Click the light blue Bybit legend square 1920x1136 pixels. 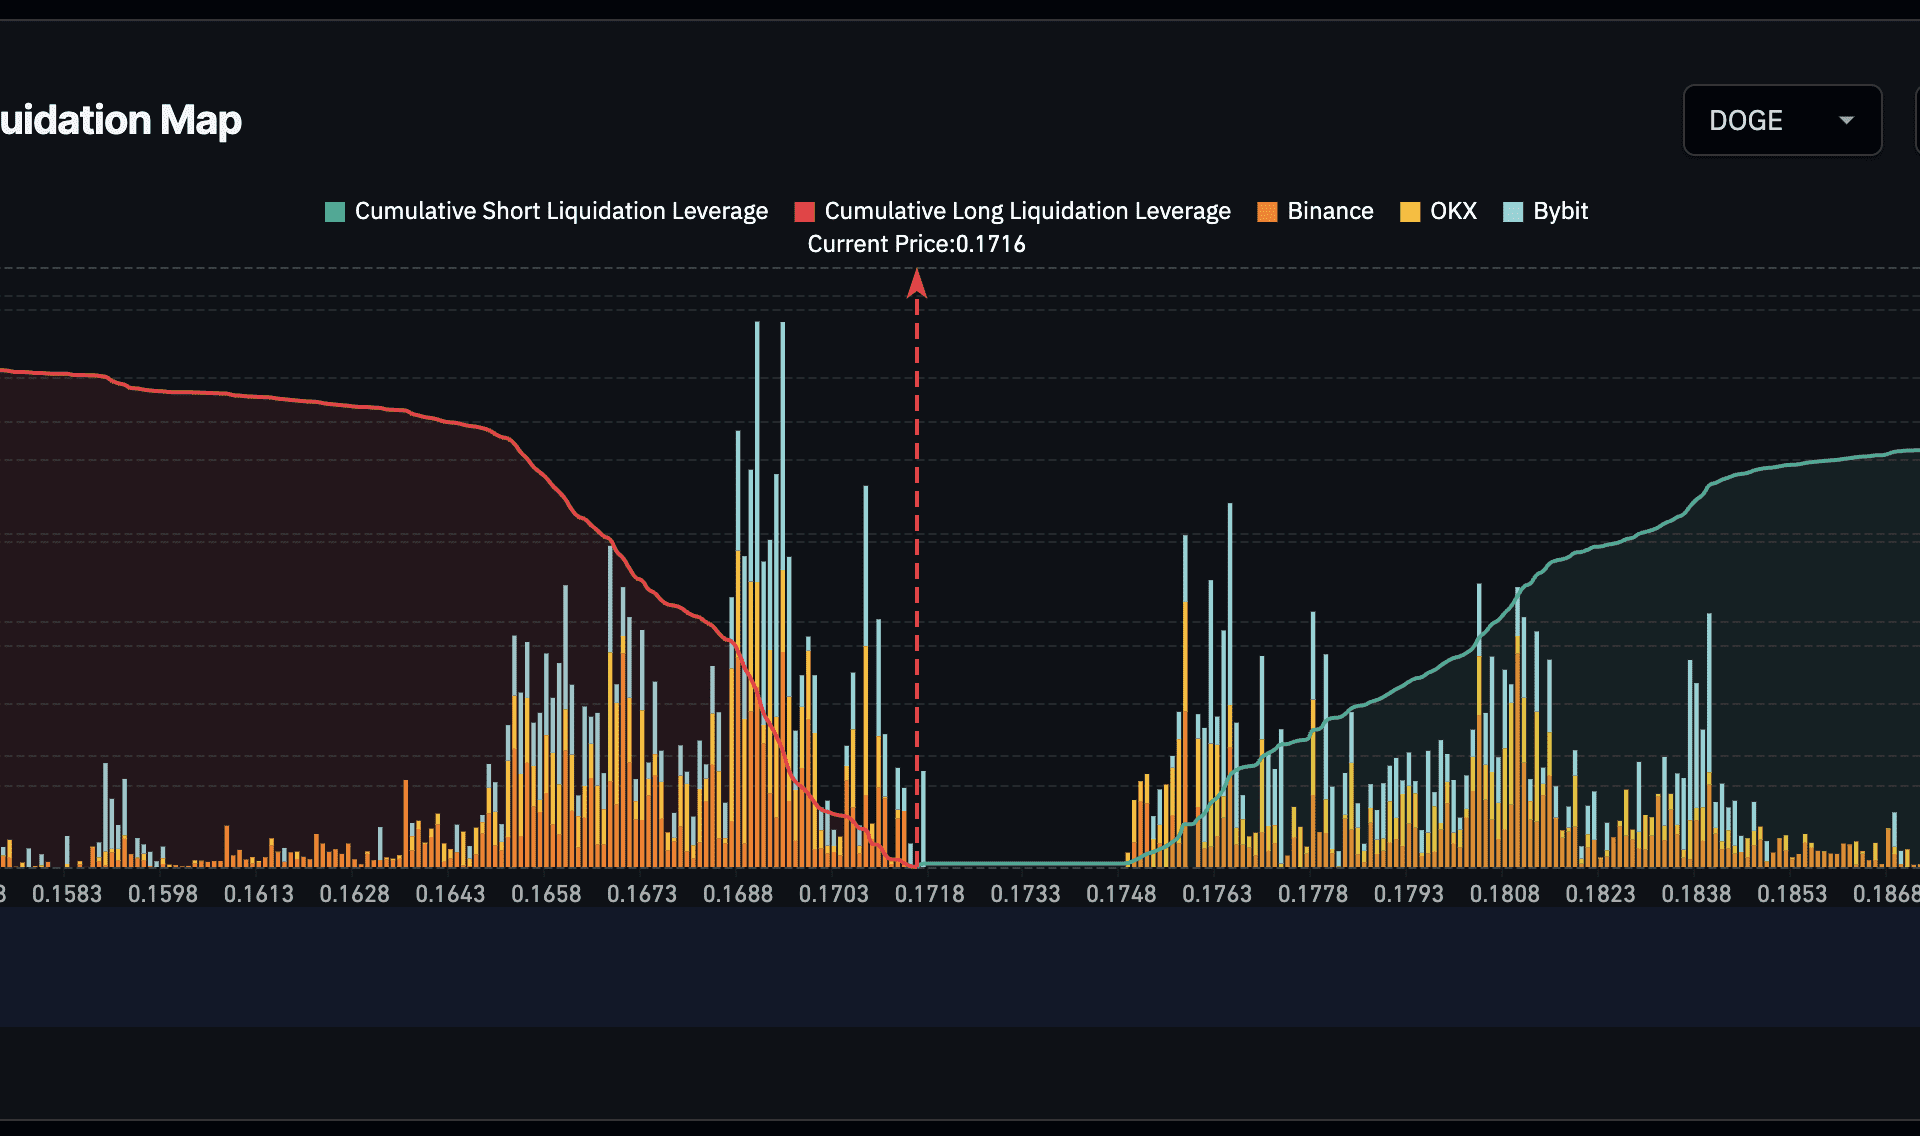point(1511,211)
